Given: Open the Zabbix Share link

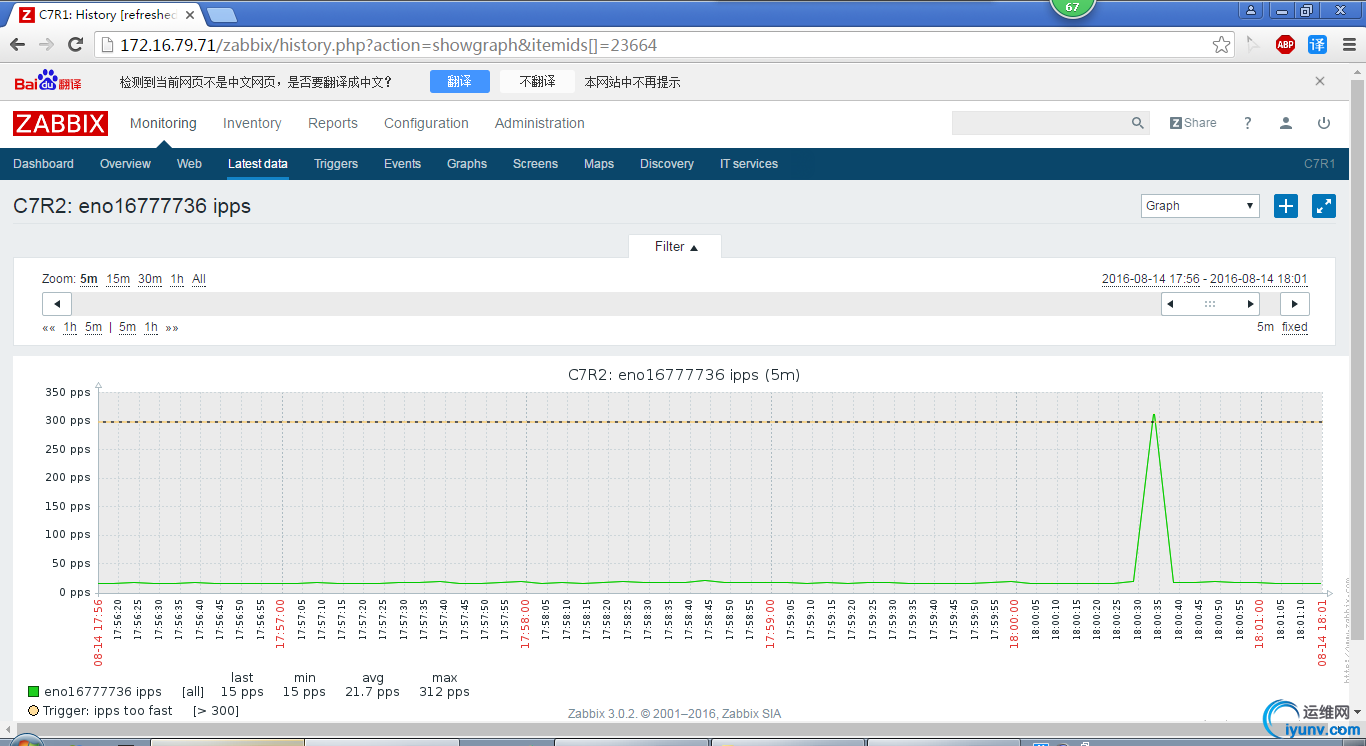Looking at the screenshot, I should coord(1193,123).
